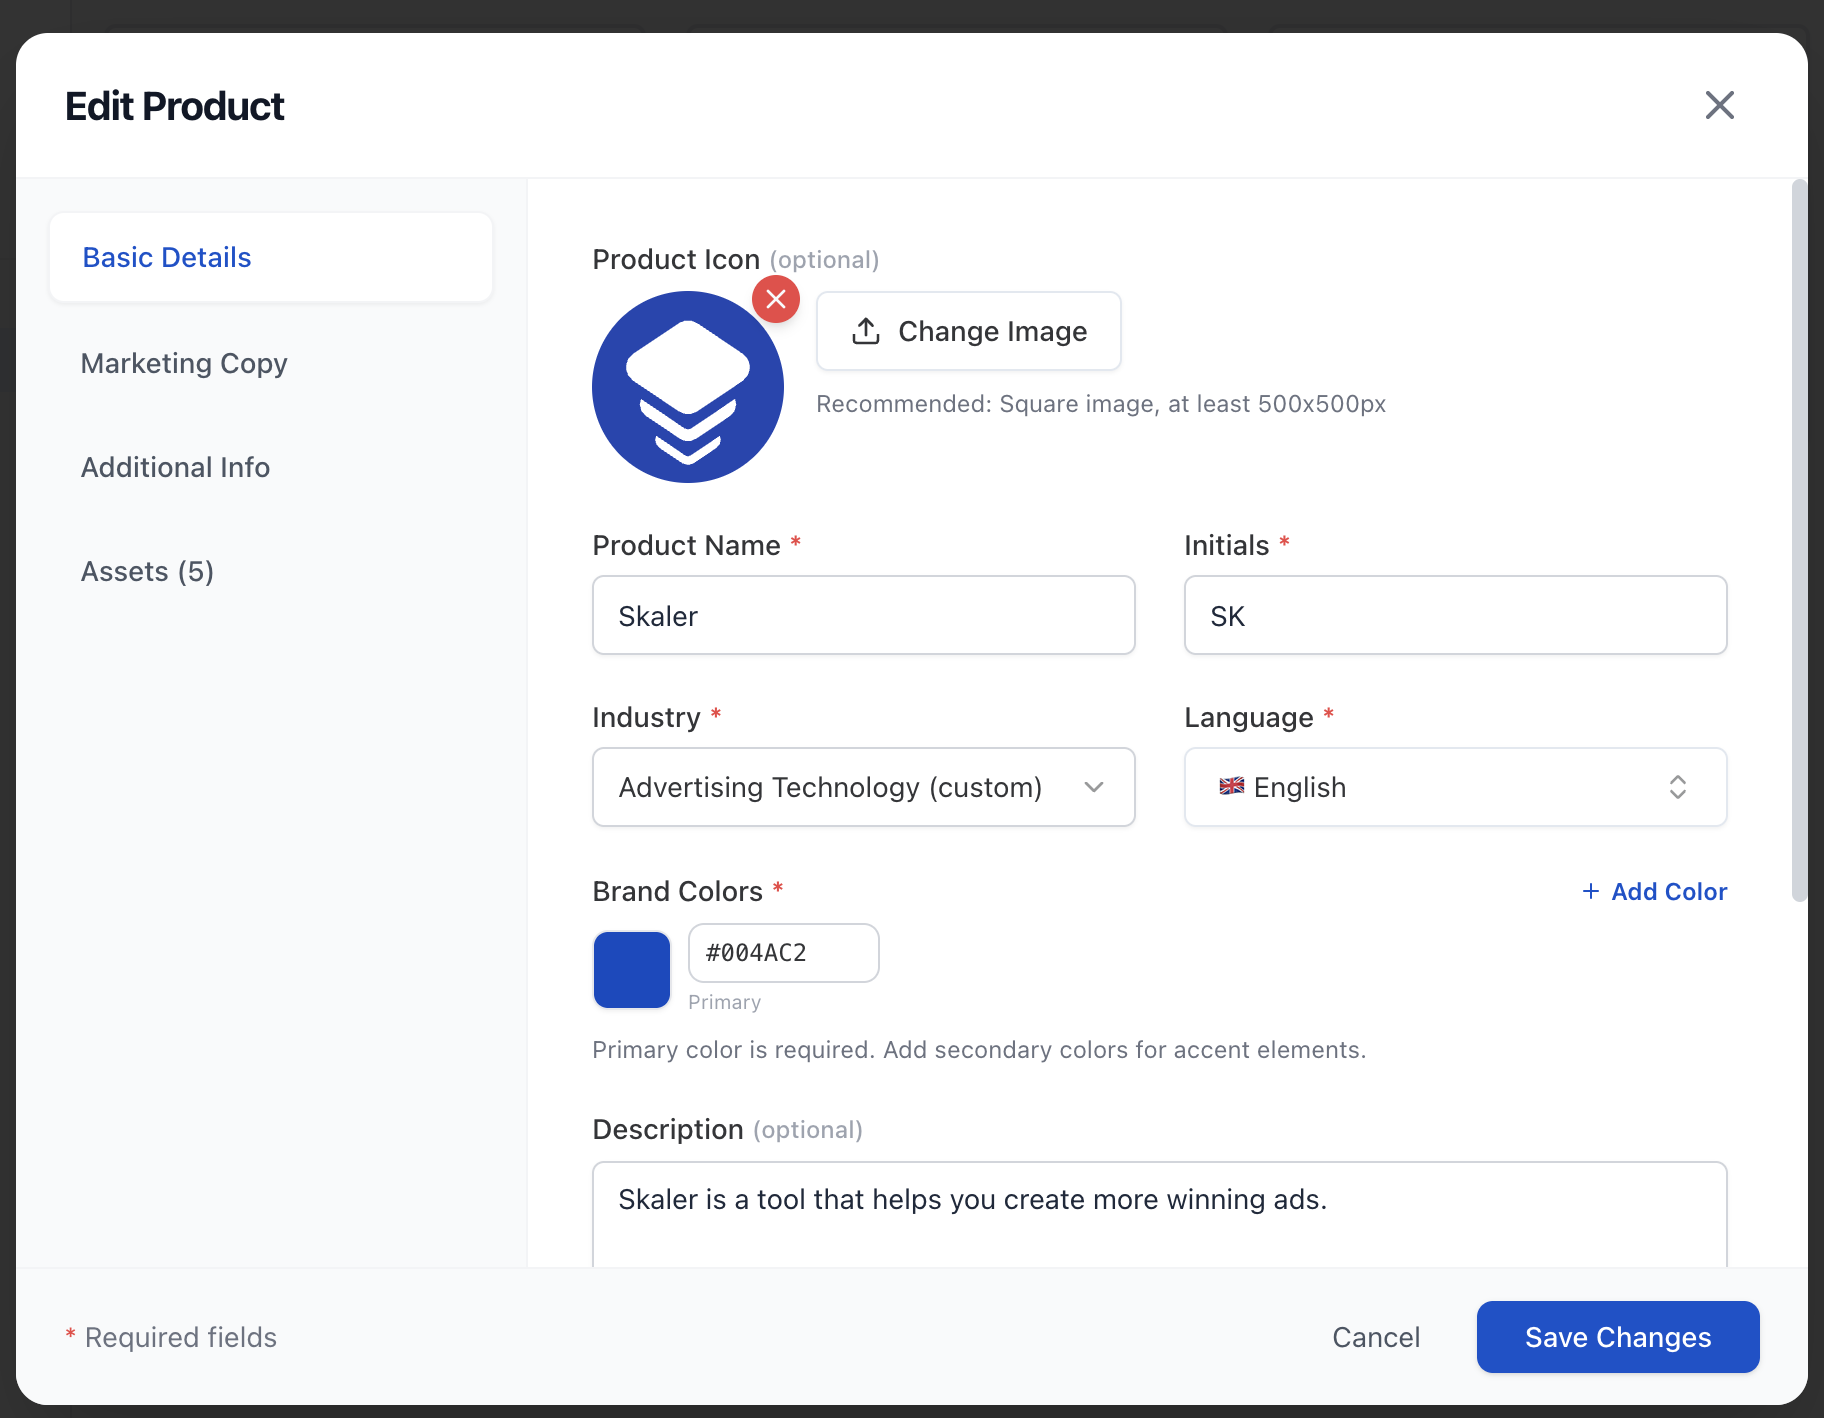
Task: Focus the Product Name field
Action: tap(864, 615)
